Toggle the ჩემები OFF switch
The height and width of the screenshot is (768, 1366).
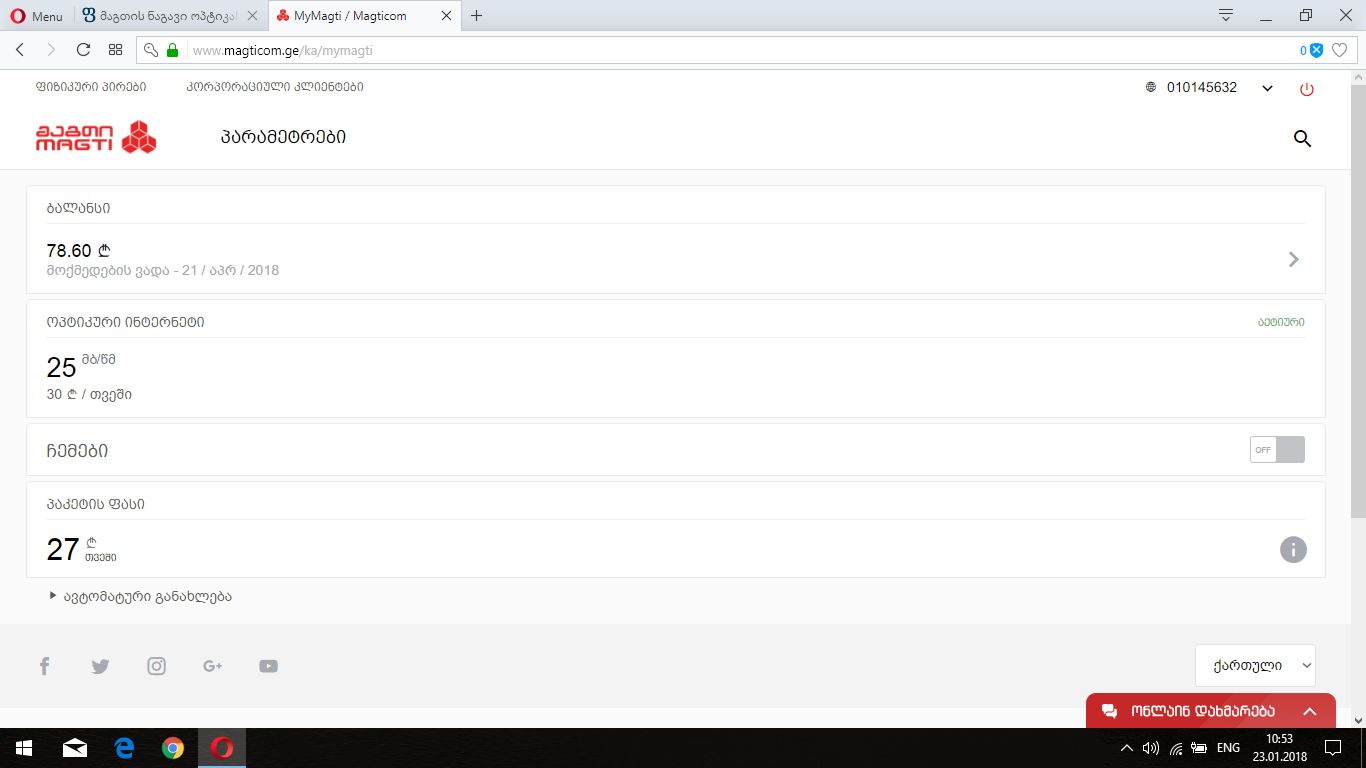(x=1277, y=450)
